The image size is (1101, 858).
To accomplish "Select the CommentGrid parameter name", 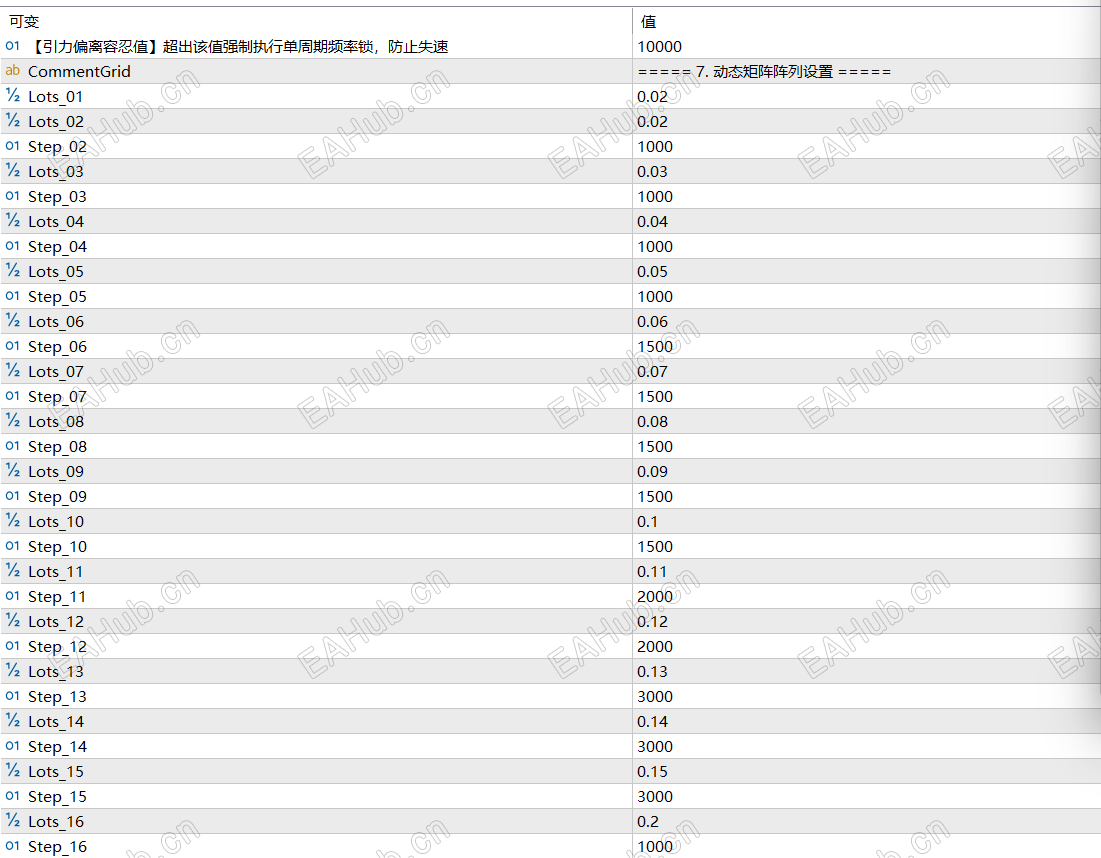I will click(79, 72).
